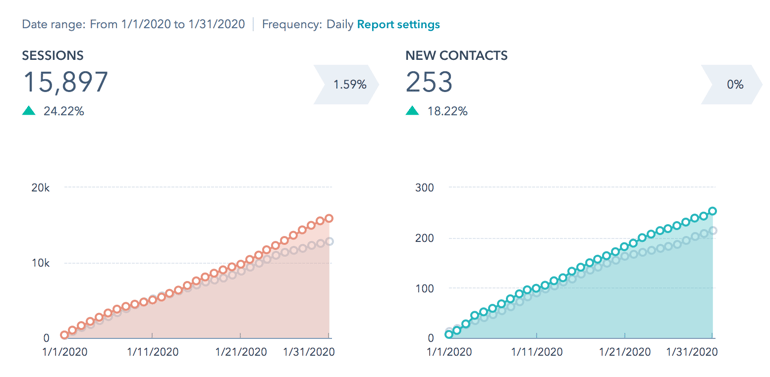
Task: Click the 15,897 sessions total
Action: 65,82
